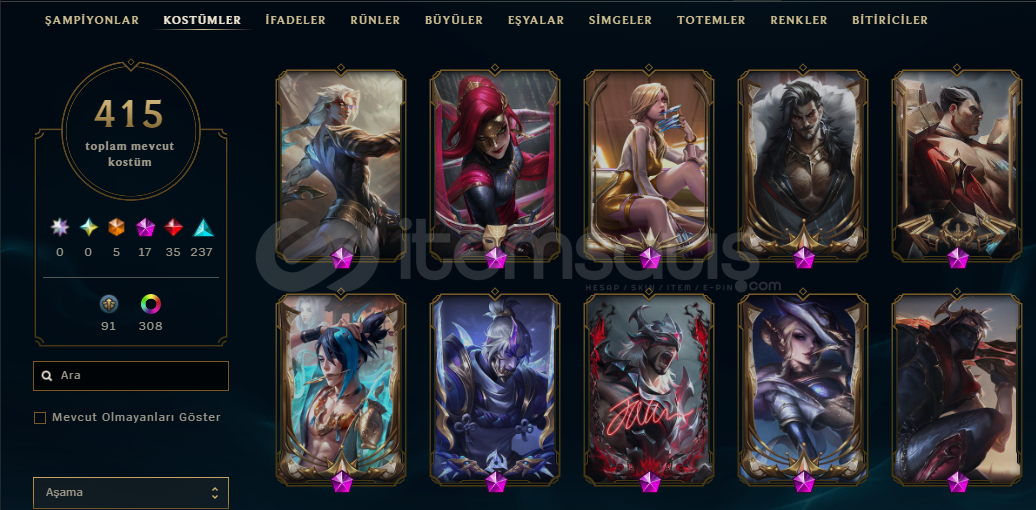Select the TOTEMLER tab
The height and width of the screenshot is (510, 1036).
point(711,20)
